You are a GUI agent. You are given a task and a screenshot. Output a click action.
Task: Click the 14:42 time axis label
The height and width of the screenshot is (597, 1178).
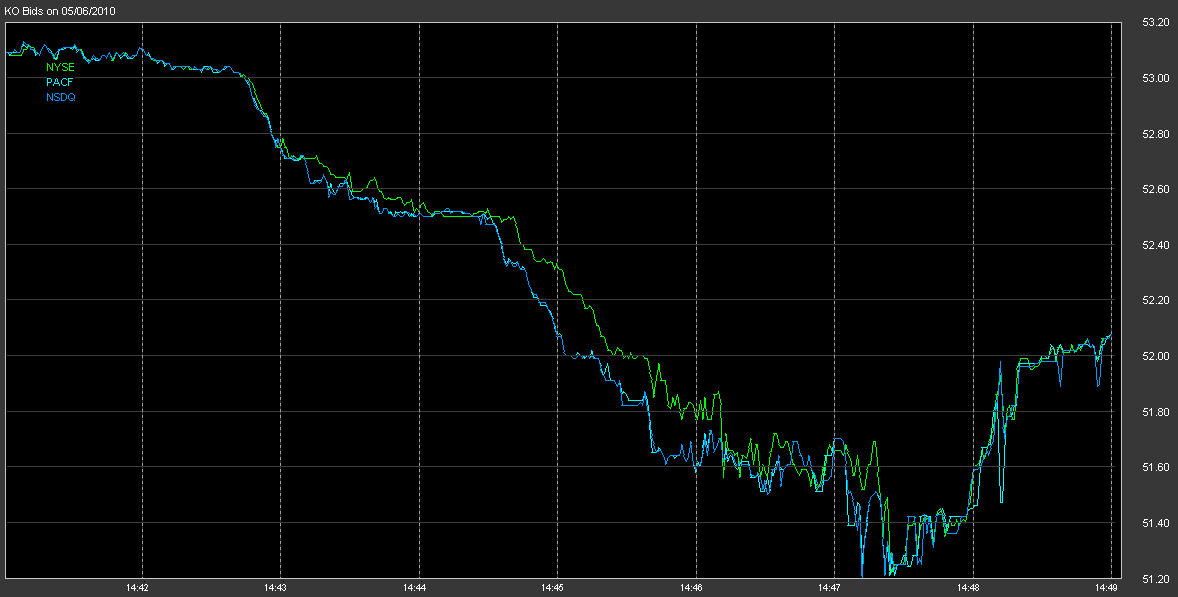(x=137, y=588)
